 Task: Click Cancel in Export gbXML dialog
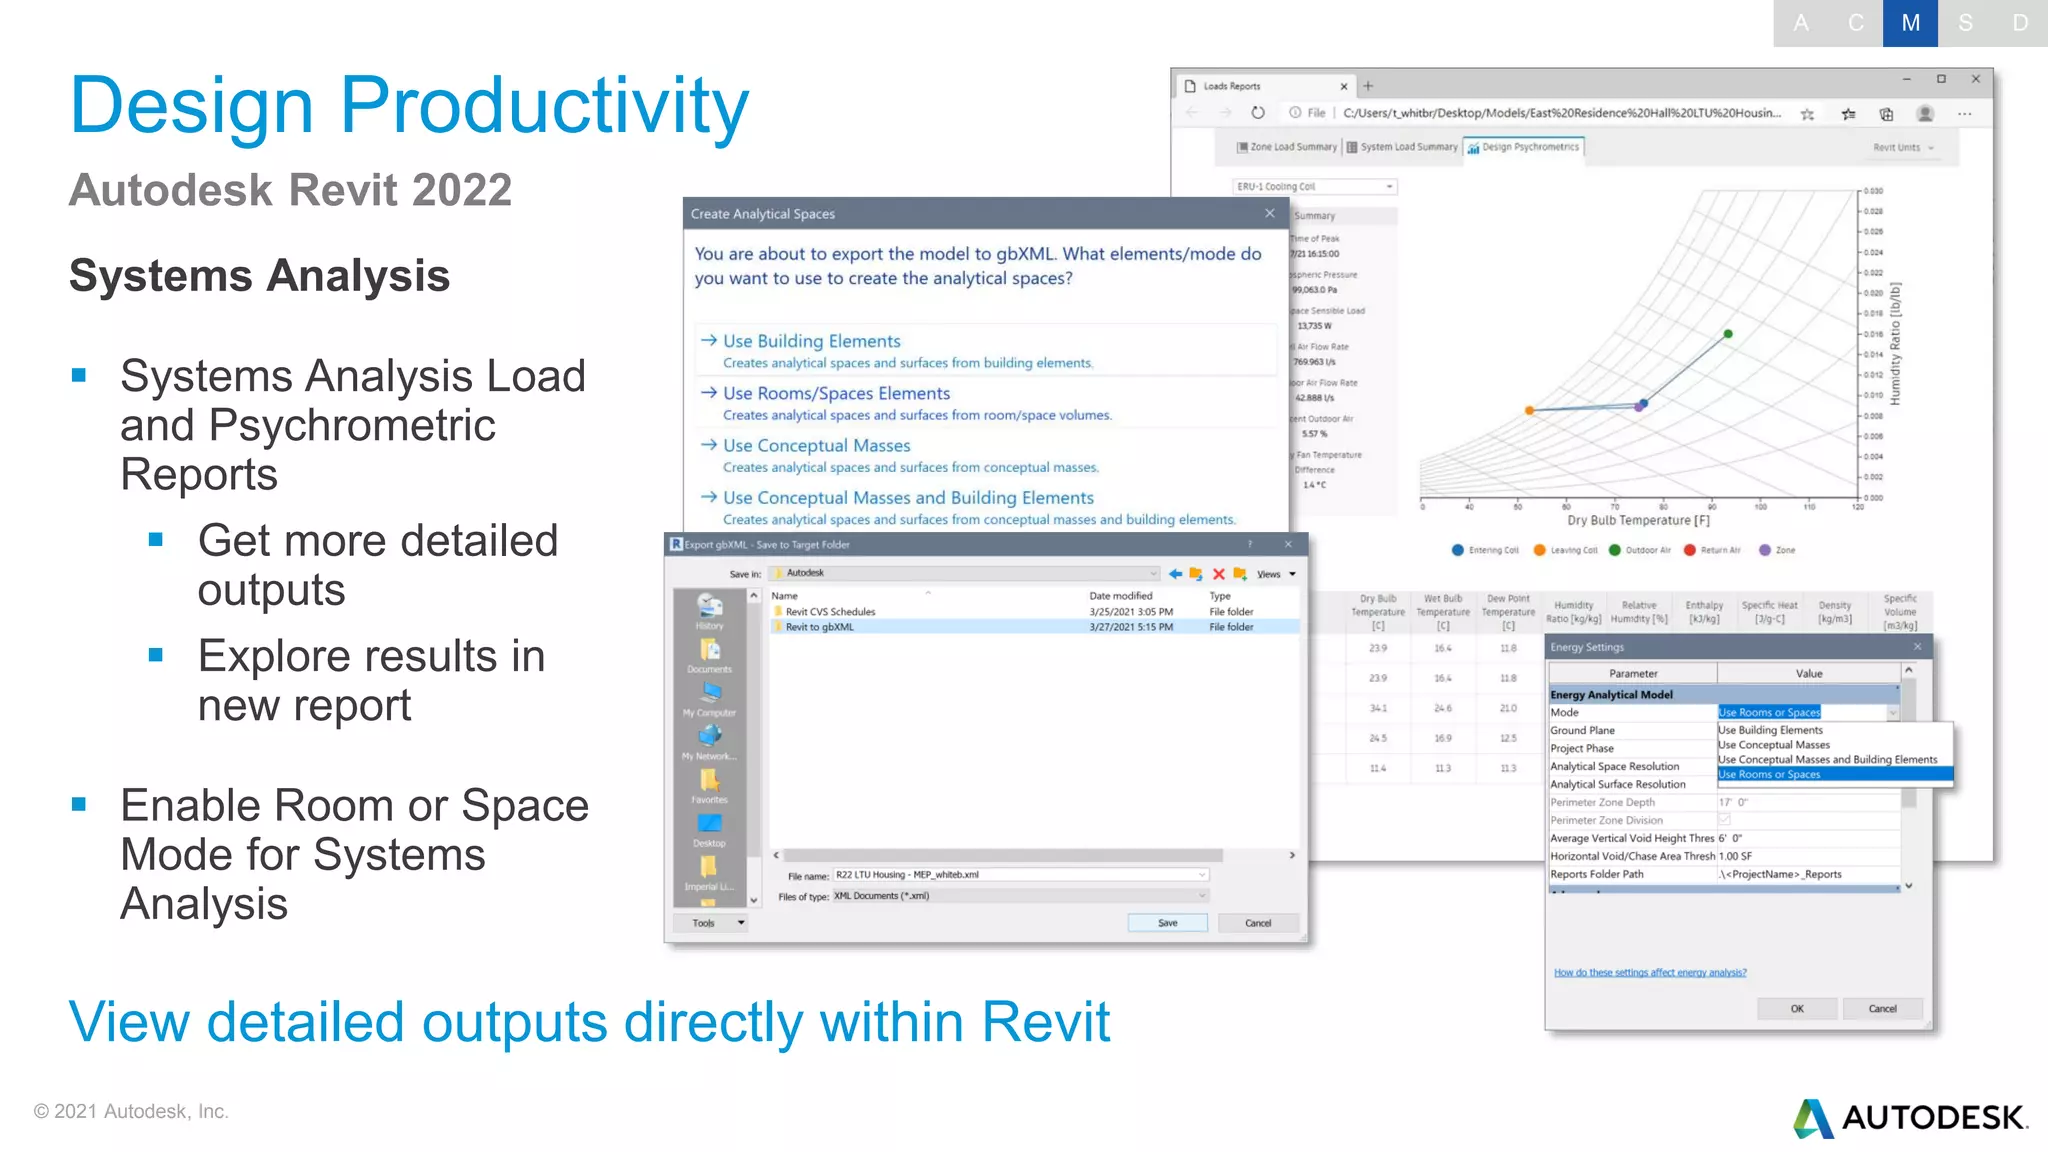pyautogui.click(x=1258, y=923)
